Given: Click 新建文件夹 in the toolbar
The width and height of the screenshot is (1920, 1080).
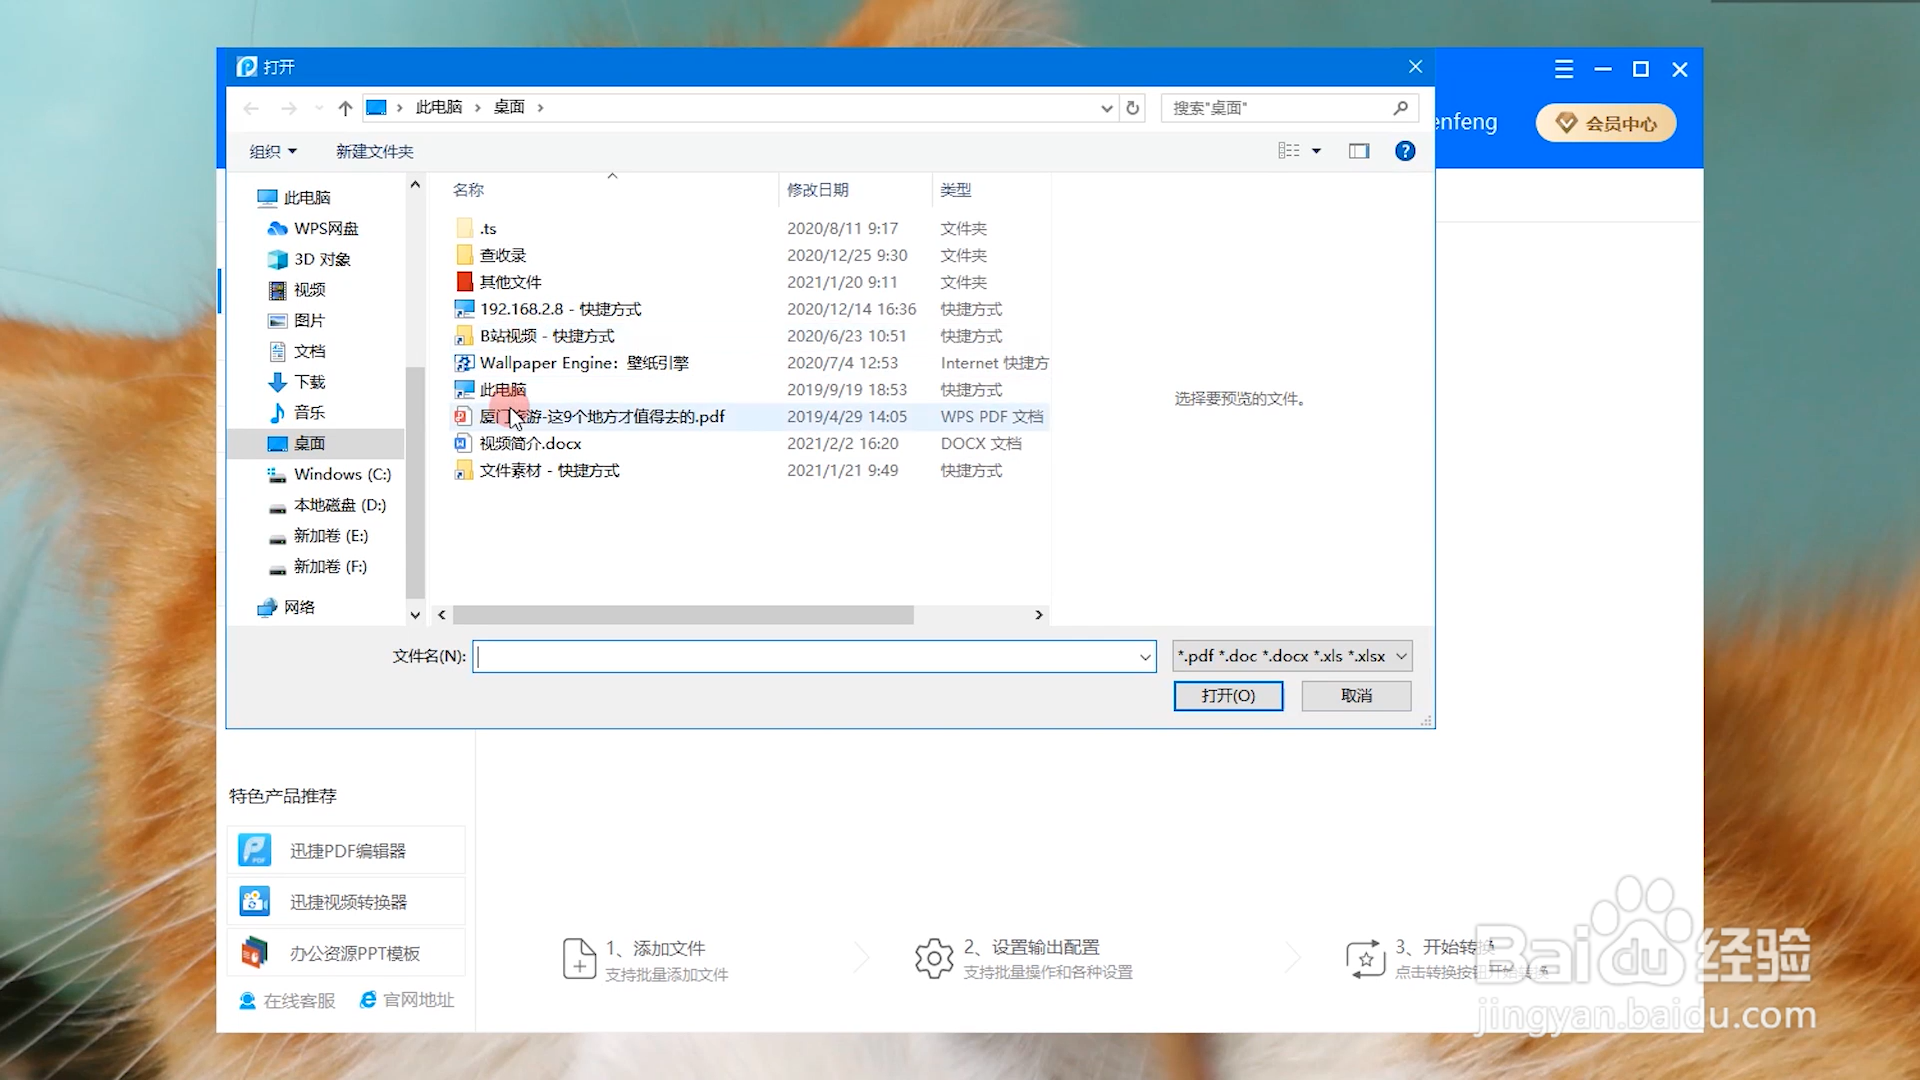Looking at the screenshot, I should tap(374, 151).
